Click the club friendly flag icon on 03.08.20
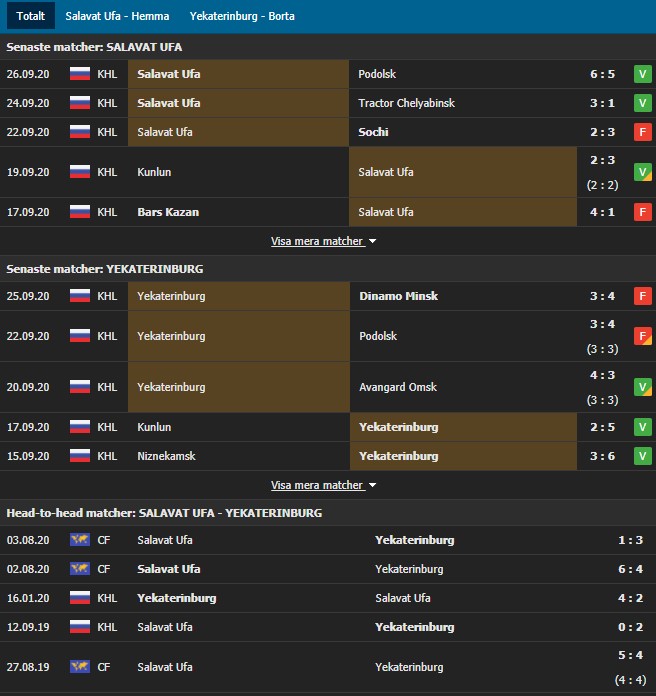The width and height of the screenshot is (656, 696). (x=80, y=540)
